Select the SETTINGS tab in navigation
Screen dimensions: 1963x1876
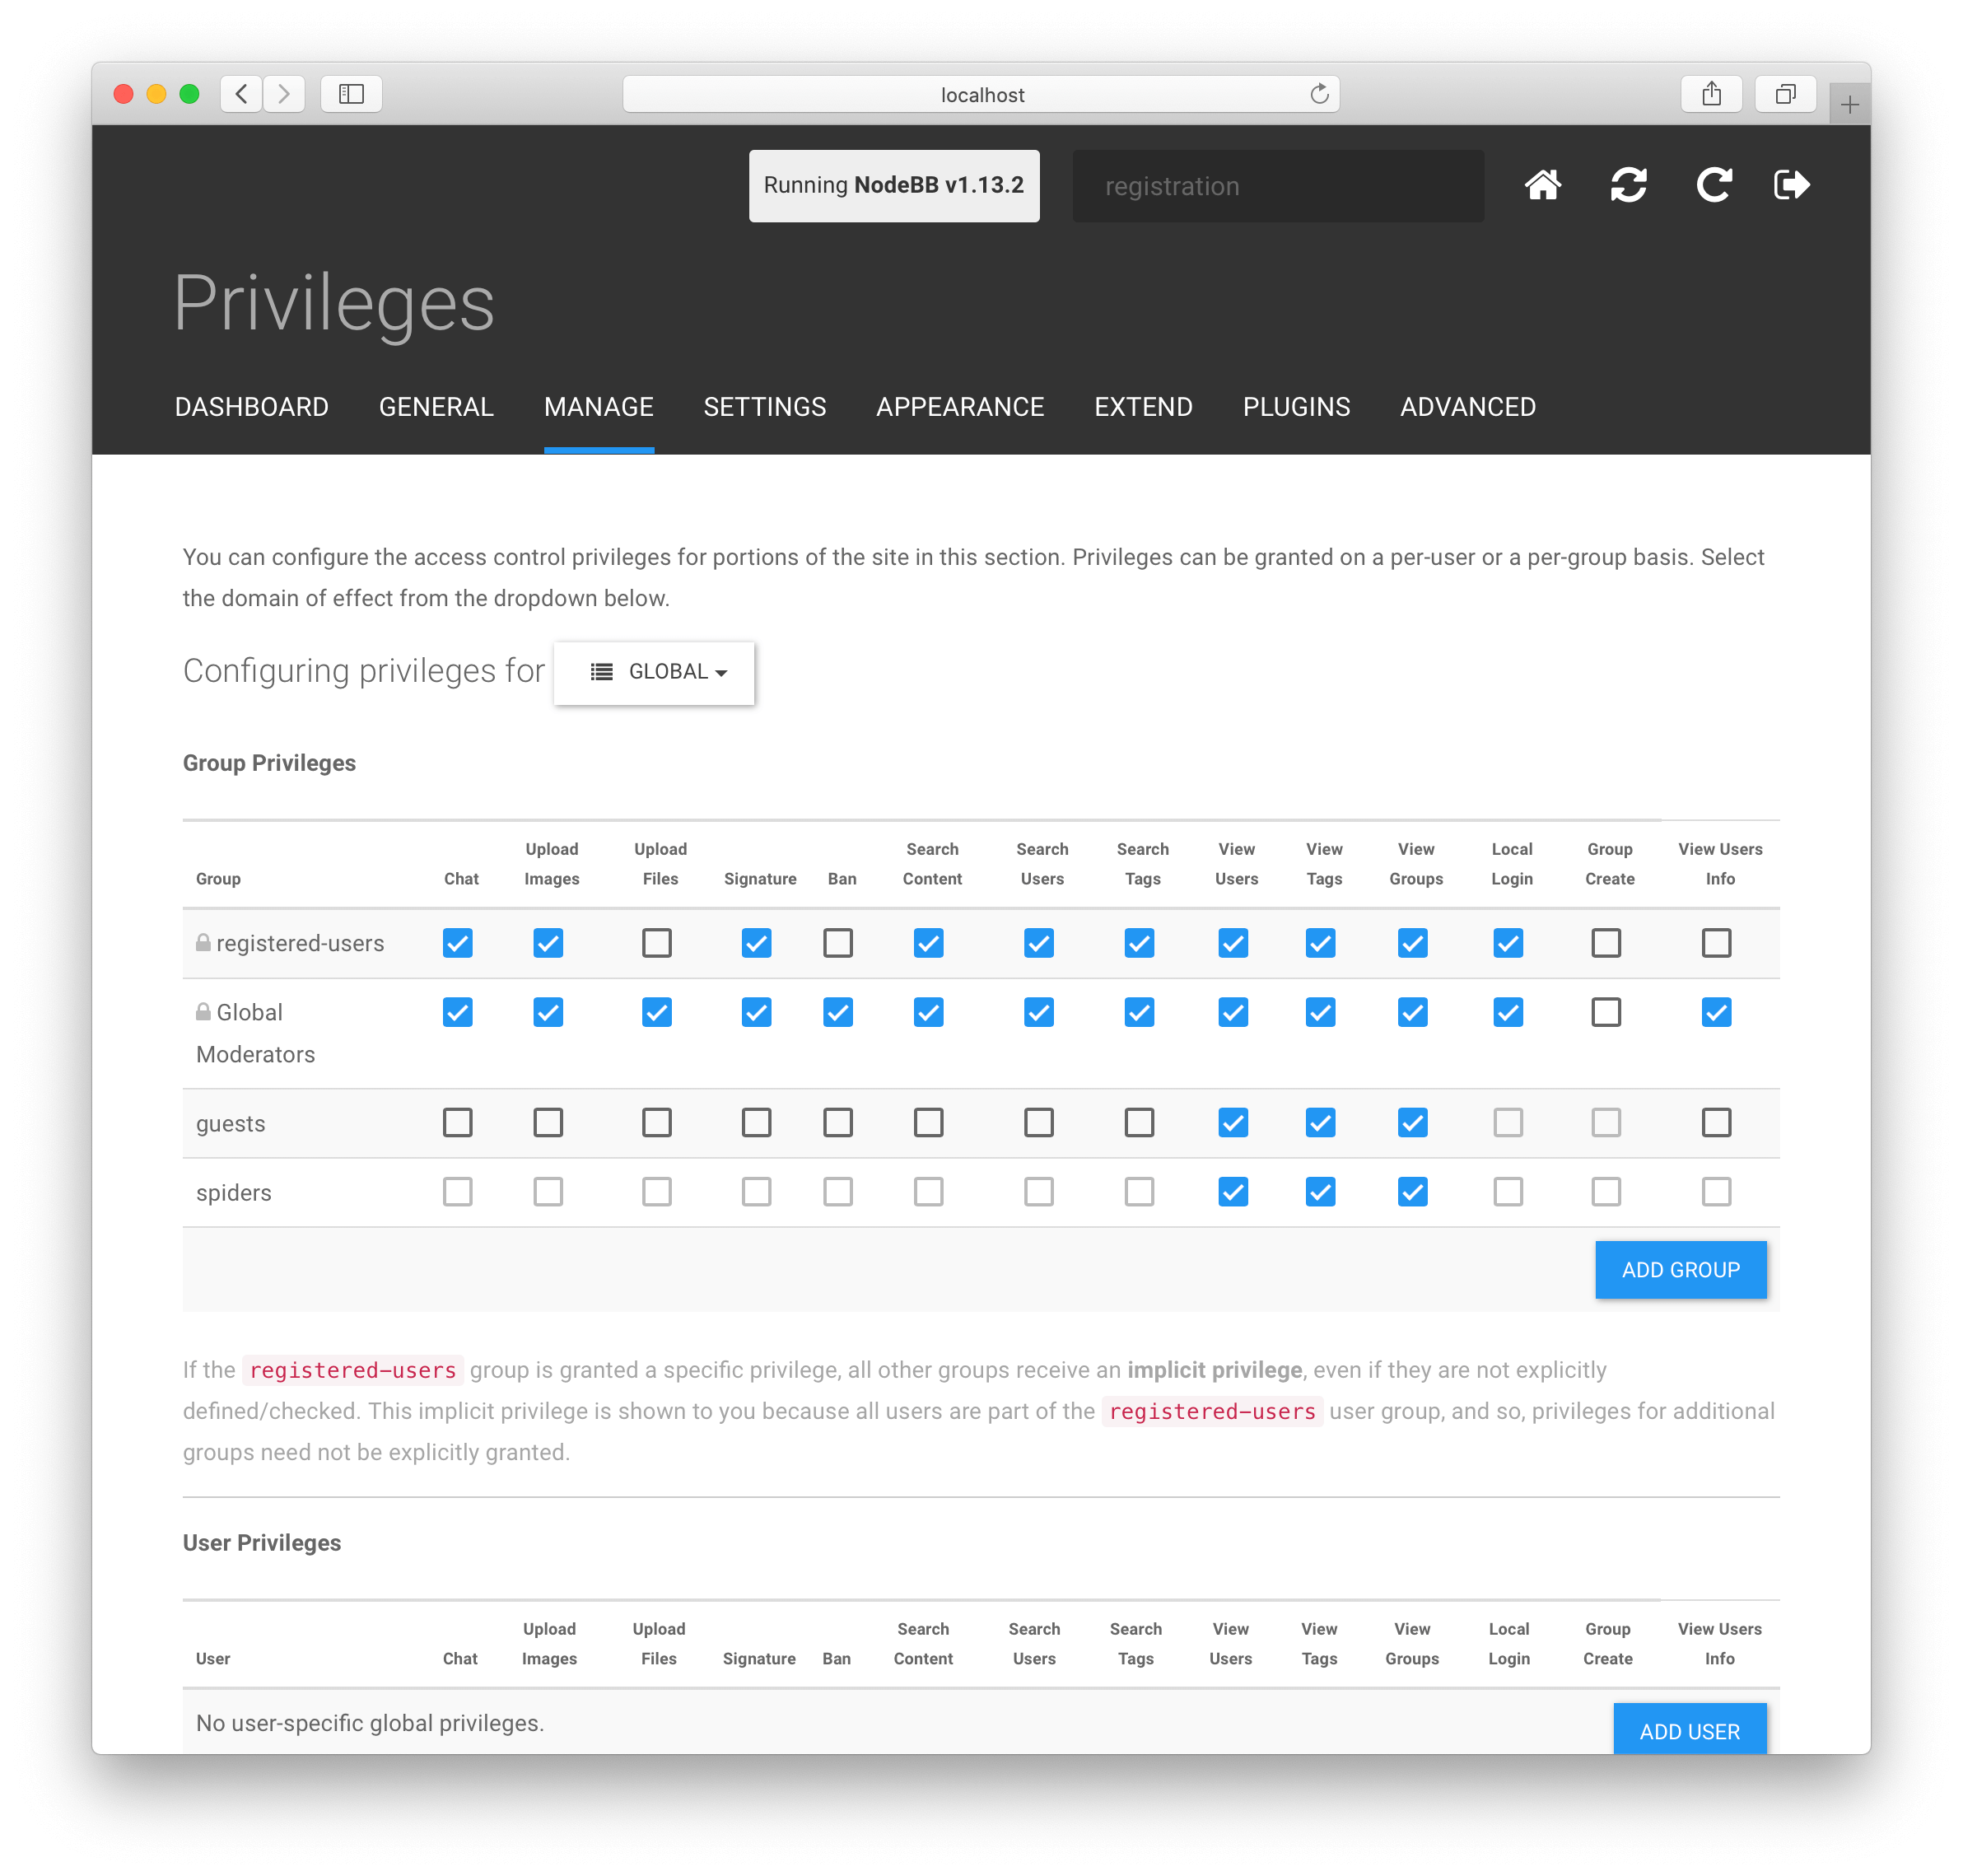tap(766, 407)
